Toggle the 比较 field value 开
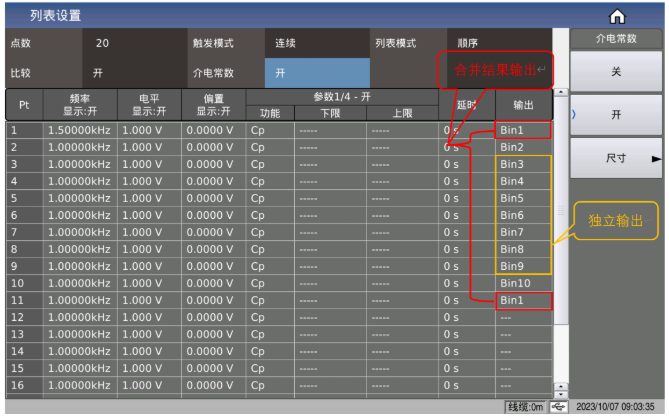669x419 pixels. pos(134,73)
